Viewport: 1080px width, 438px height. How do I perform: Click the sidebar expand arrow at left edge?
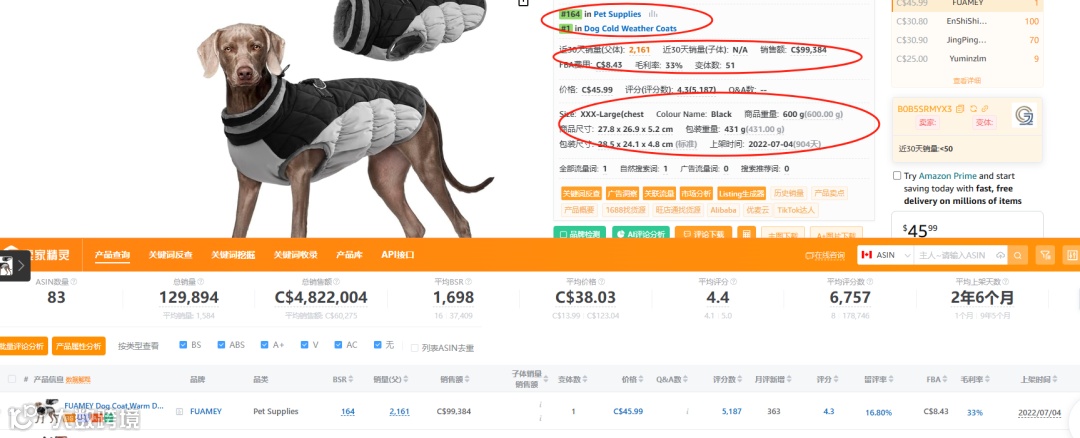21,264
